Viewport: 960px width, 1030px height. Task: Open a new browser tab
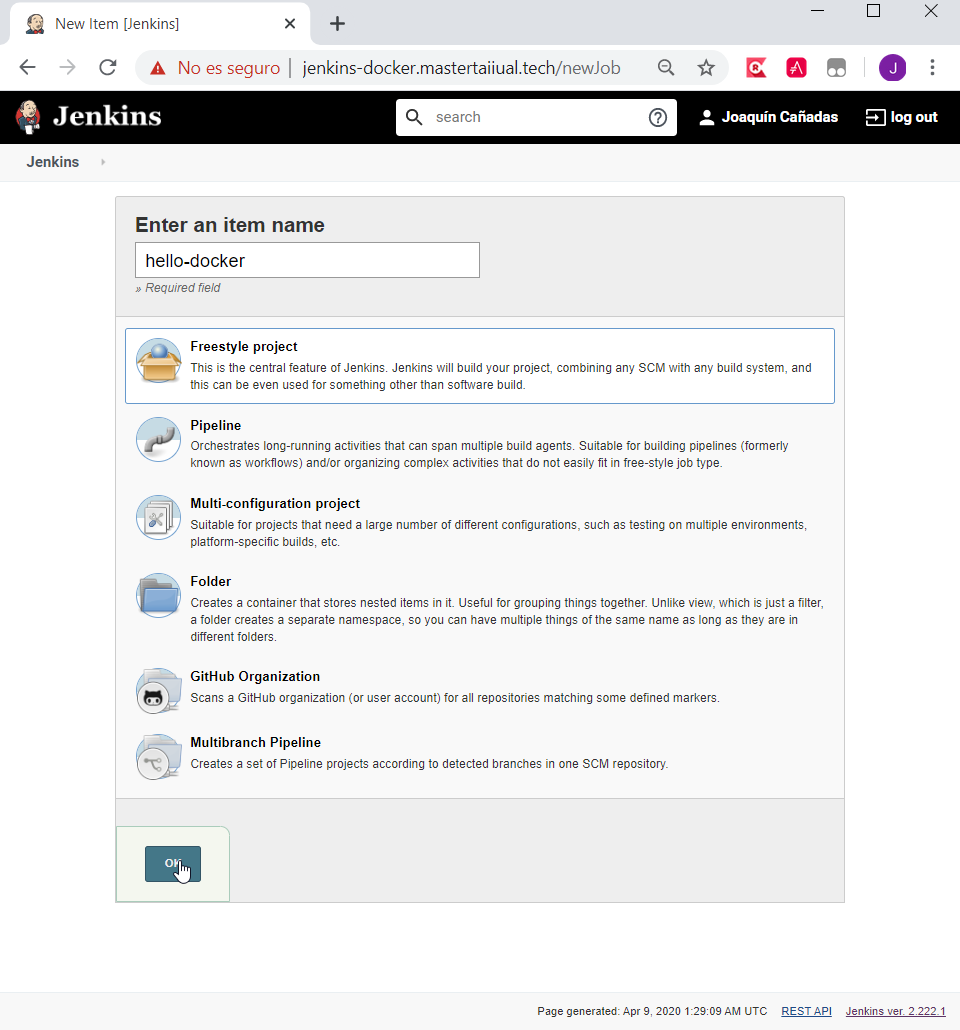(337, 23)
